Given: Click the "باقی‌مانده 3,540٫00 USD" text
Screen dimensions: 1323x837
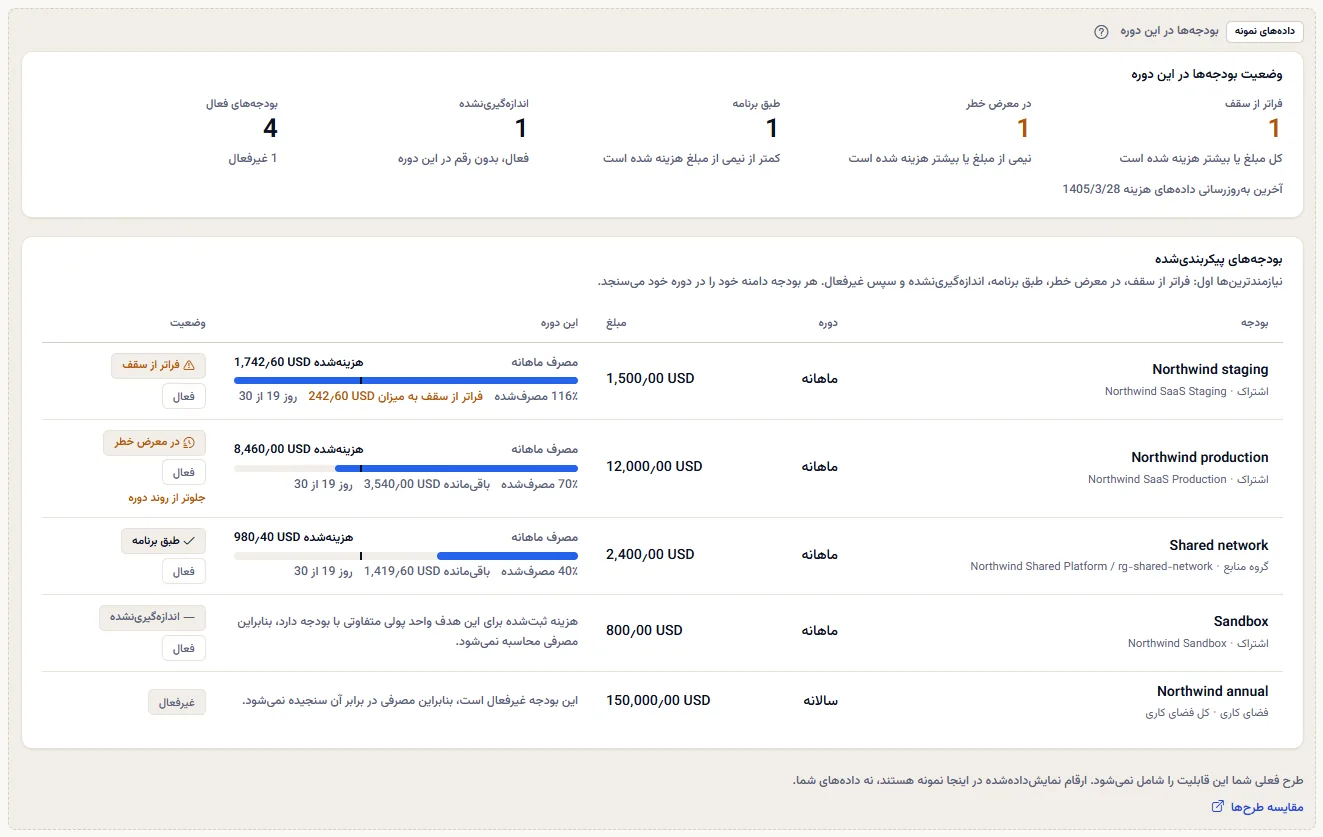Looking at the screenshot, I should click(426, 484).
